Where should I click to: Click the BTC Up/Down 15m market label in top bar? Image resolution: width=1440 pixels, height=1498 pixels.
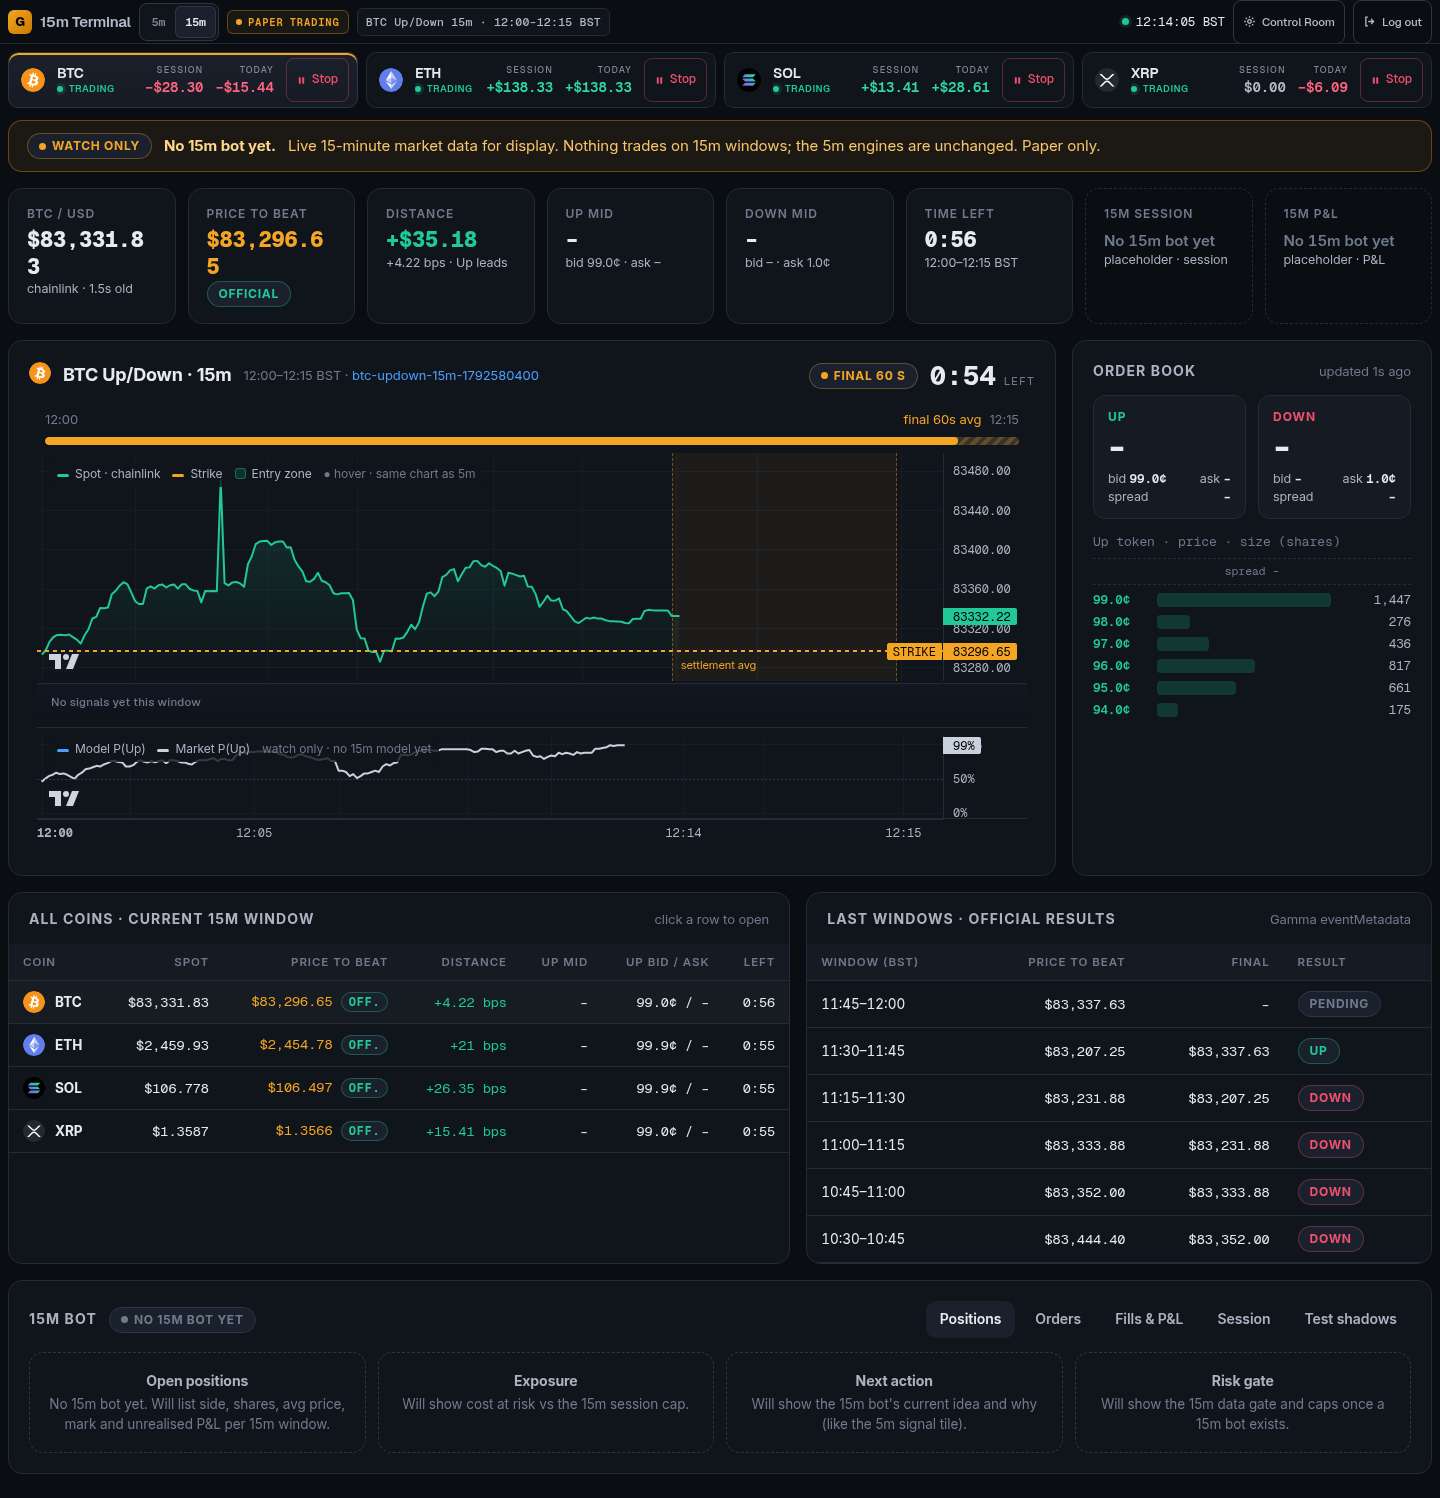[483, 22]
